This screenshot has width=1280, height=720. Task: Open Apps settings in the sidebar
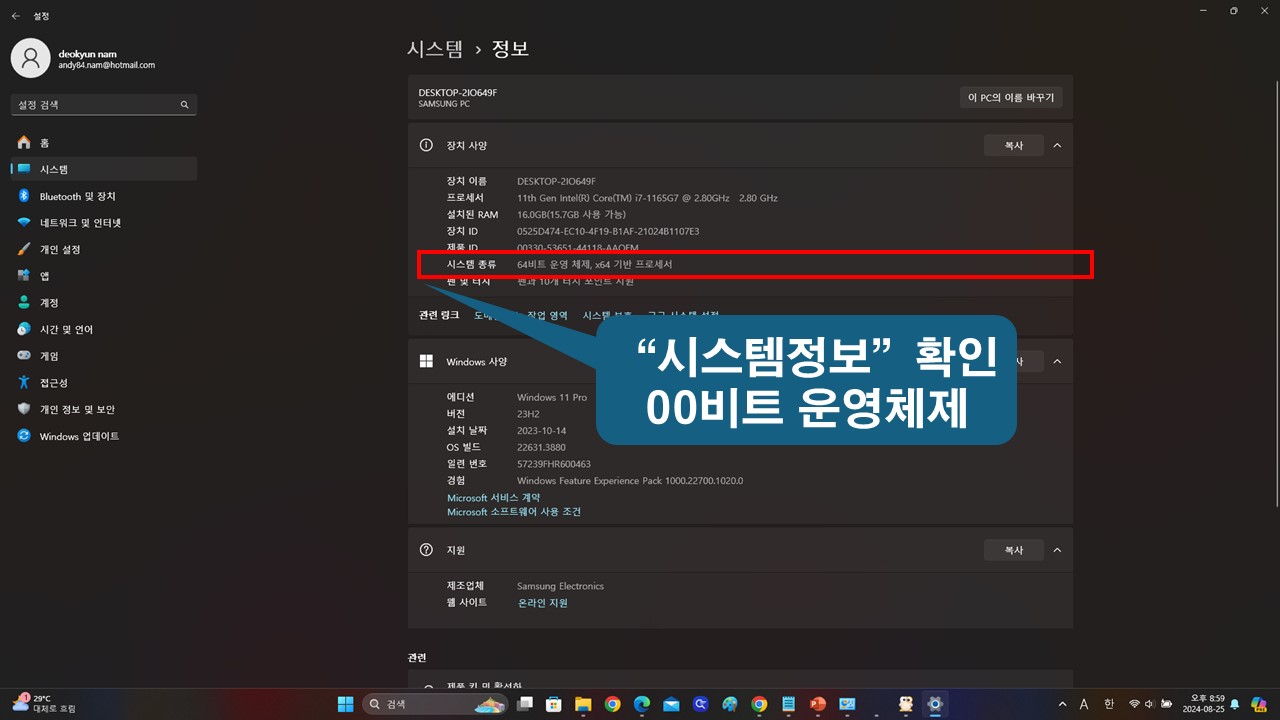click(x=104, y=276)
